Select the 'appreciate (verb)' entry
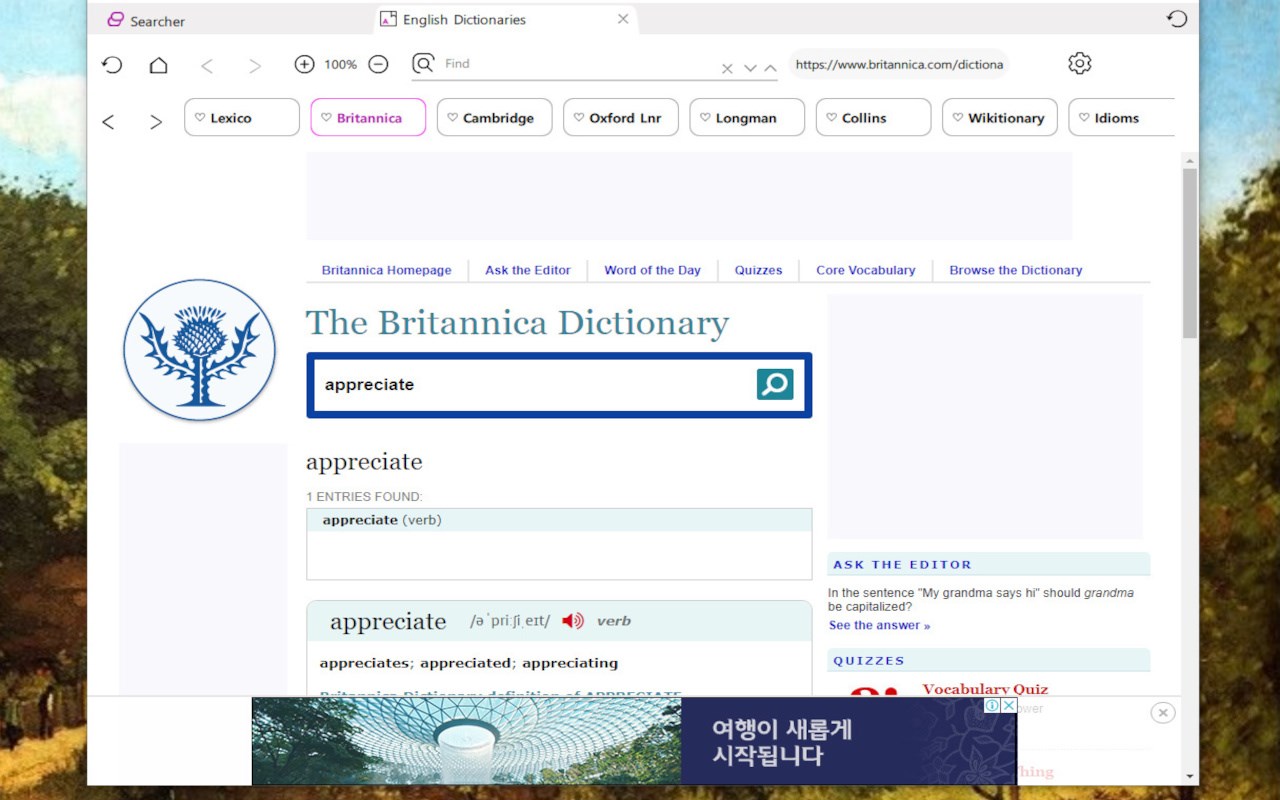The width and height of the screenshot is (1280, 800). [559, 520]
